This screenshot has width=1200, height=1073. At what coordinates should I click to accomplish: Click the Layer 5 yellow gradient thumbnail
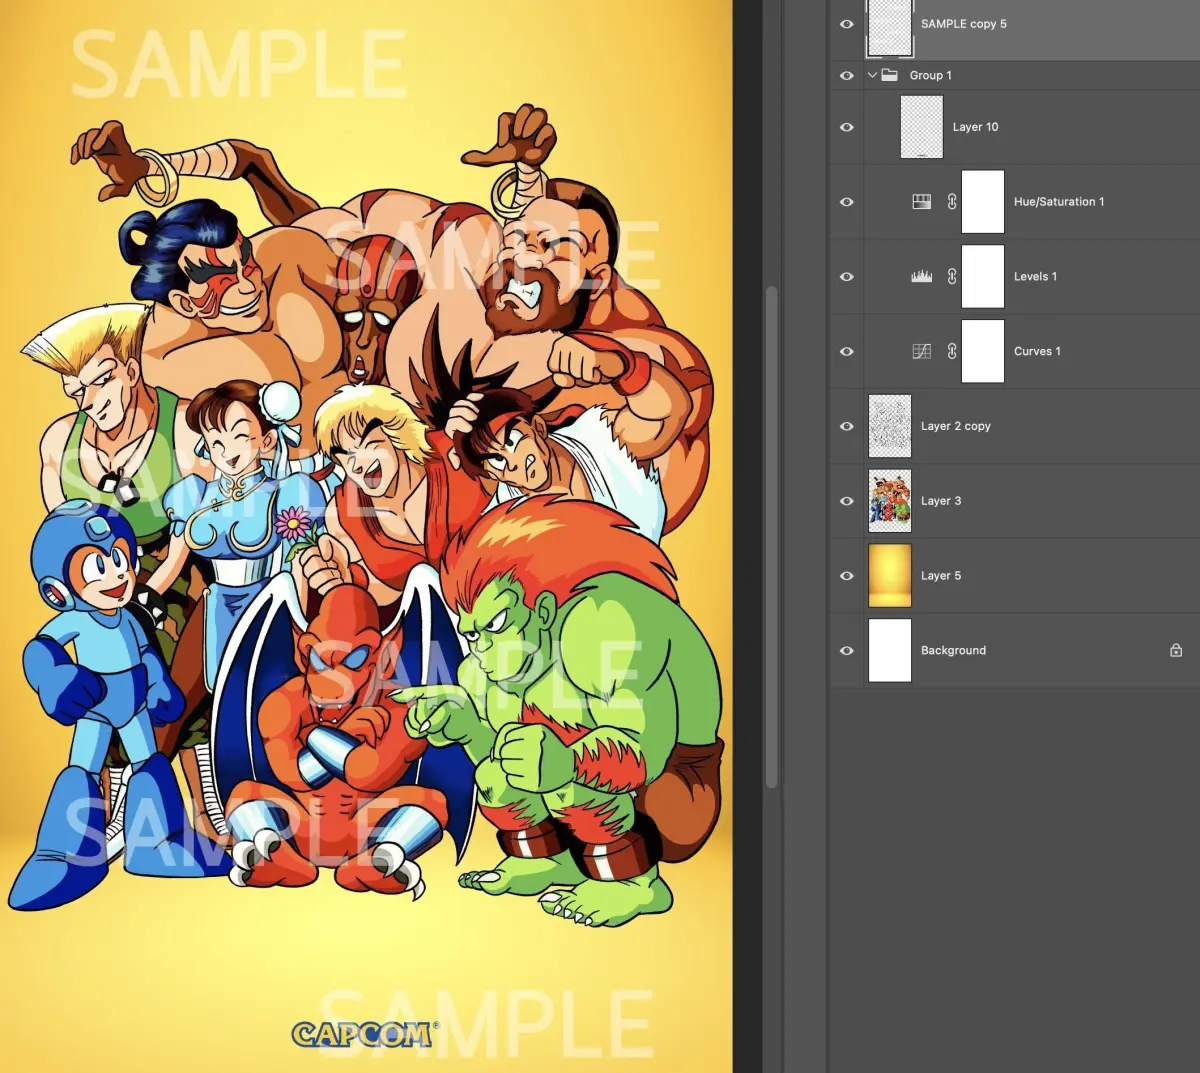tap(890, 576)
